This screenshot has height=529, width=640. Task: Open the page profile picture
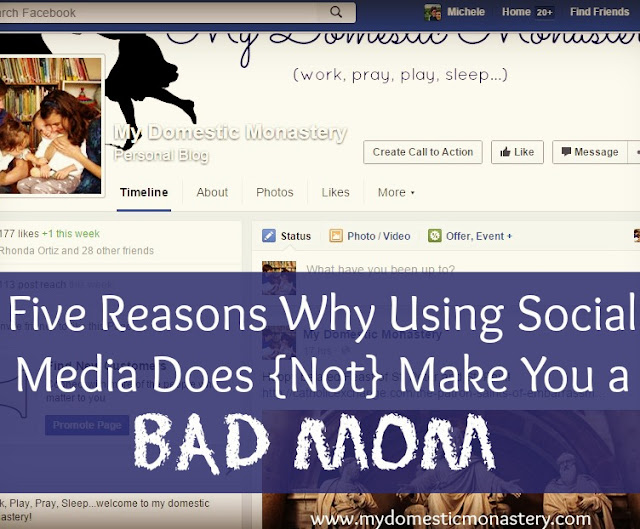[51, 125]
